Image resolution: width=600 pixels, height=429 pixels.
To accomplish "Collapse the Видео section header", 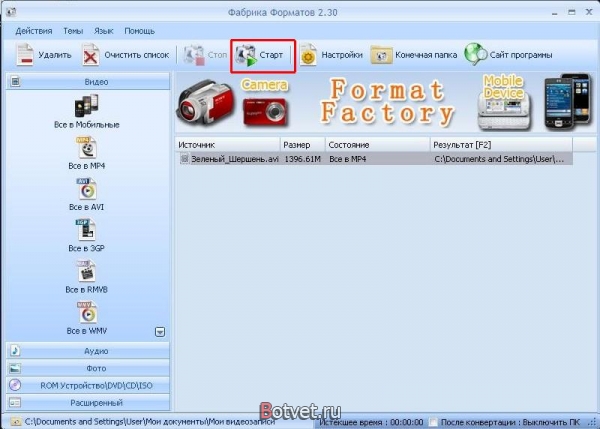I will [88, 82].
